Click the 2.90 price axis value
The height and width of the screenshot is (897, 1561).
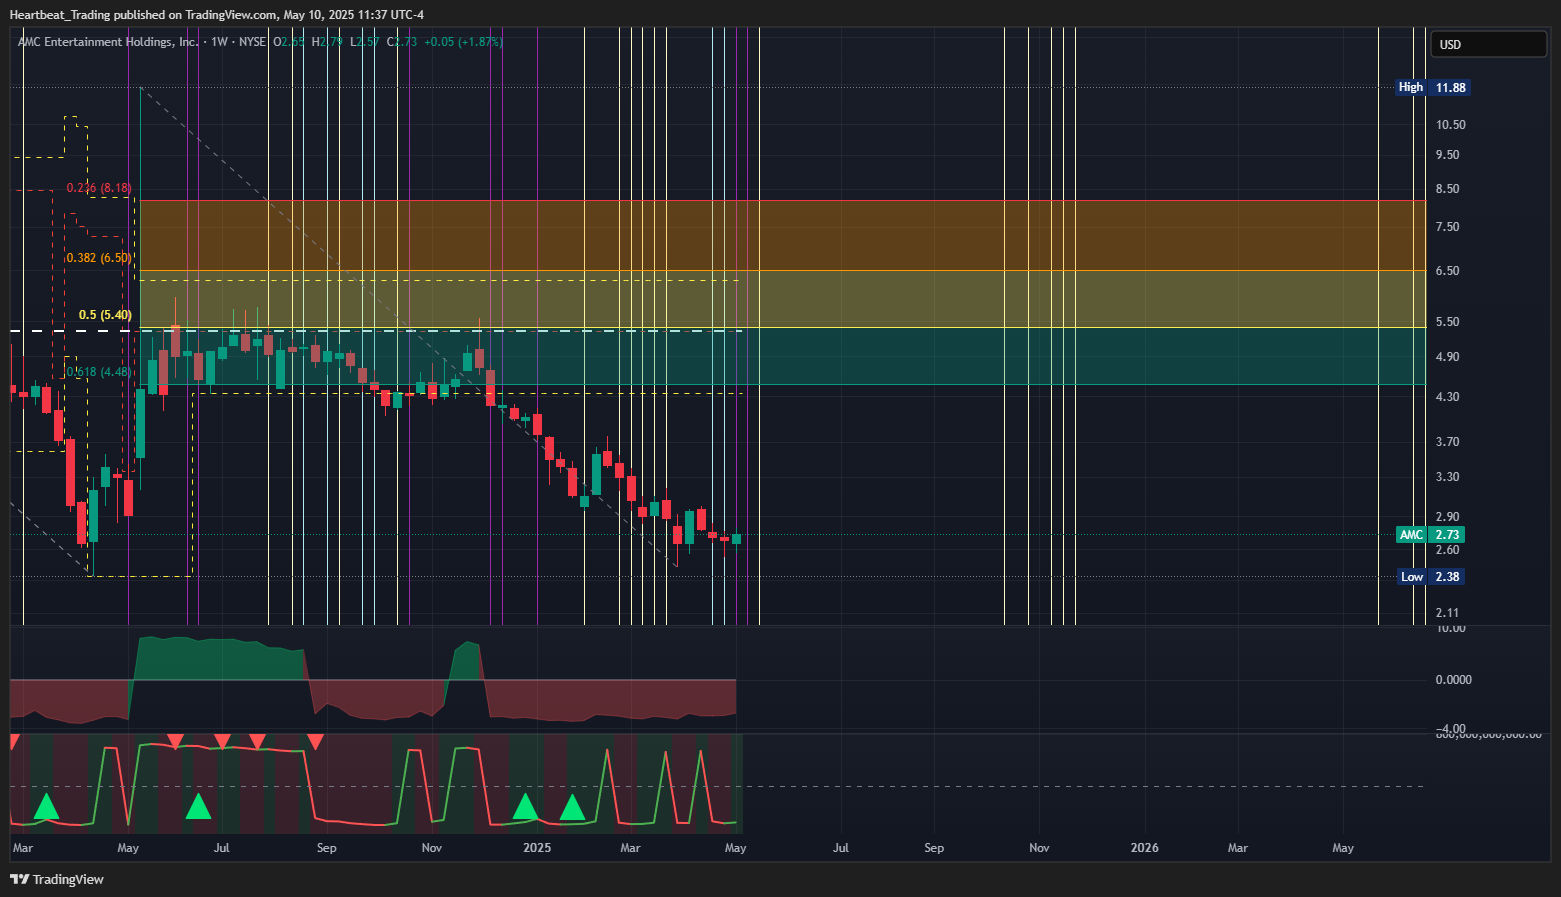[x=1448, y=517]
